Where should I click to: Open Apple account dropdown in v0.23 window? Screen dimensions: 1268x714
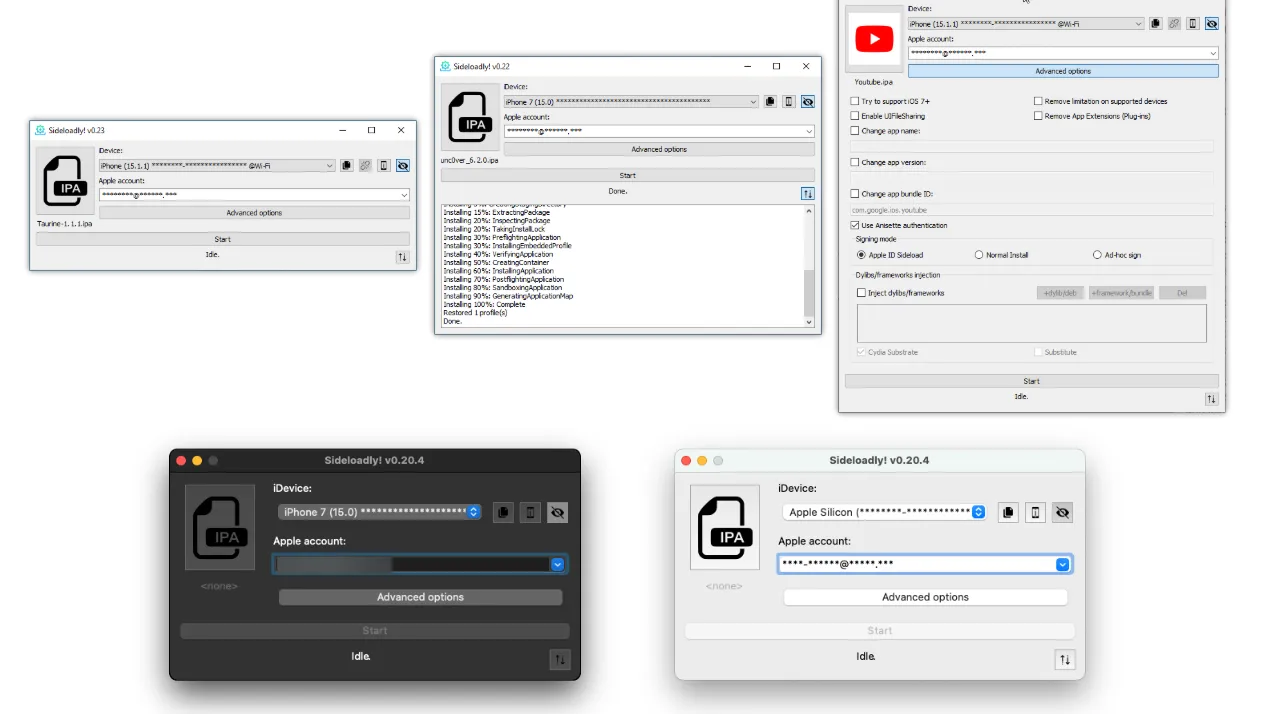(254, 195)
